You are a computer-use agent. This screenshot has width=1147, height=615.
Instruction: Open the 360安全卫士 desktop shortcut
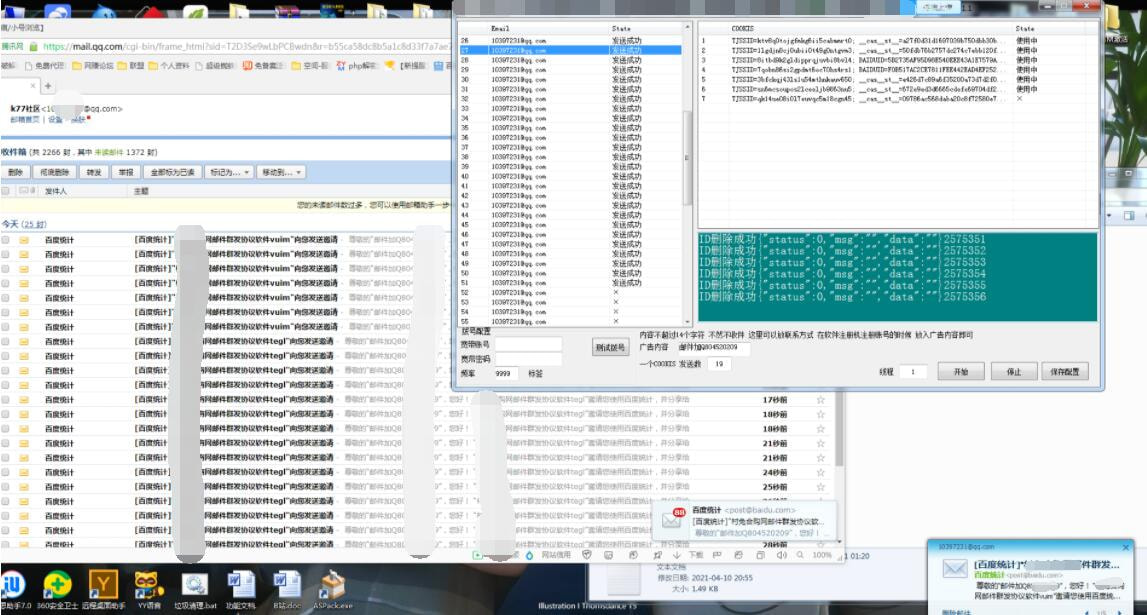click(57, 589)
